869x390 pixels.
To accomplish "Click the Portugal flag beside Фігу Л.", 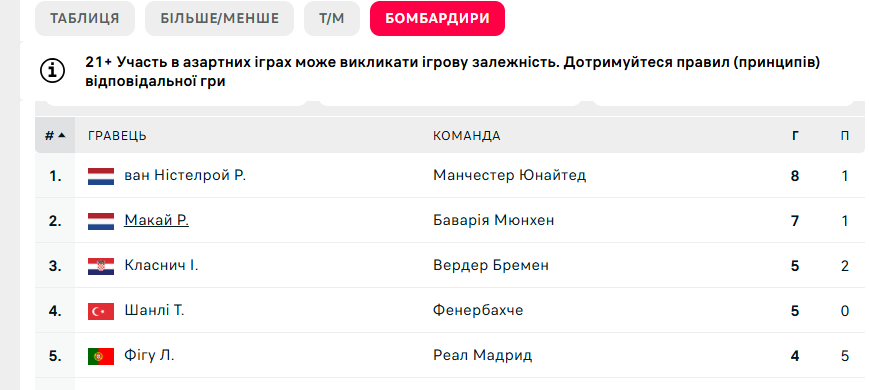I will point(101,356).
